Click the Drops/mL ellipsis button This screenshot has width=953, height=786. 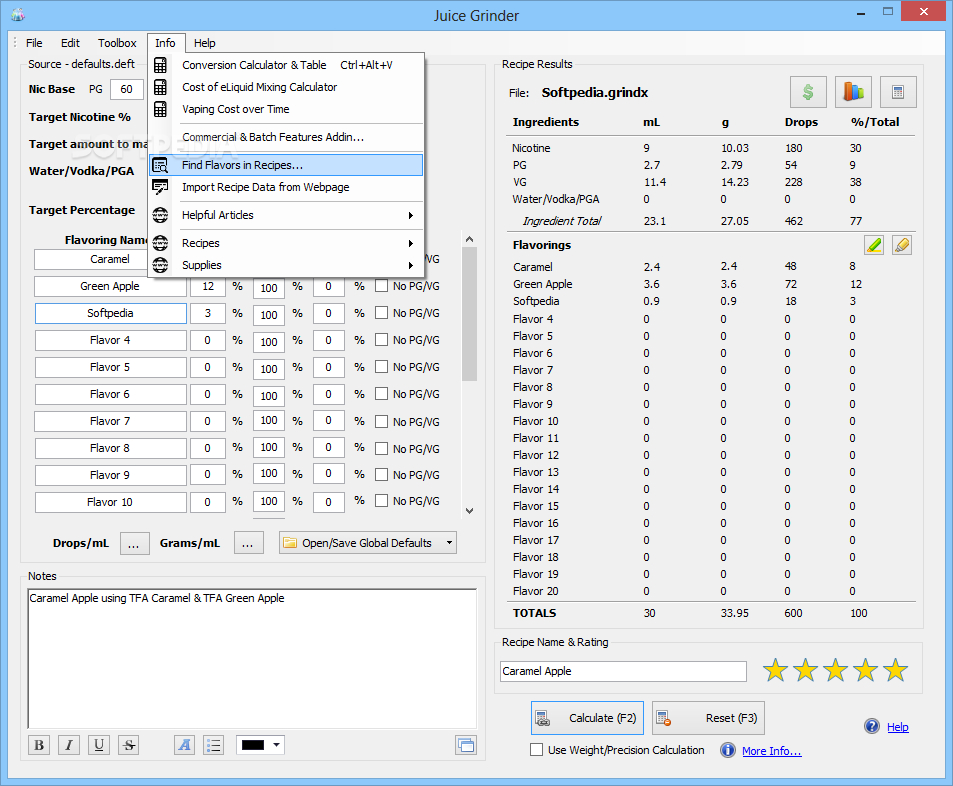coord(134,543)
